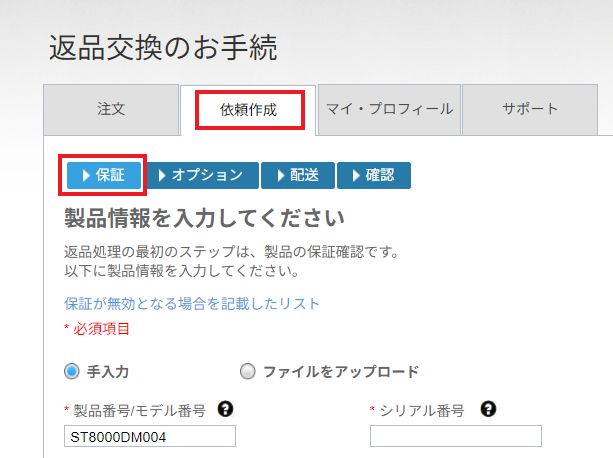Switch to the 注文 tab
The width and height of the screenshot is (613, 458).
click(x=111, y=109)
